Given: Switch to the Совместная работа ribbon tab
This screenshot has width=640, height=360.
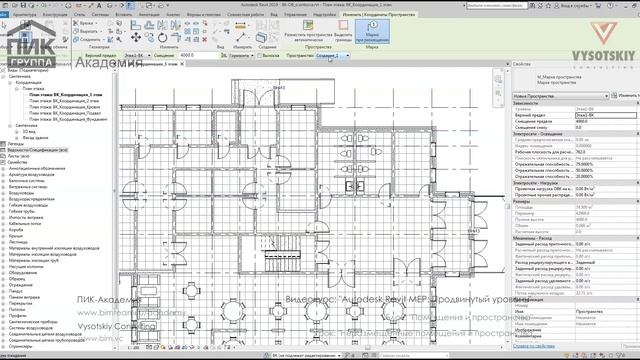Looking at the screenshot, I should [246, 15].
